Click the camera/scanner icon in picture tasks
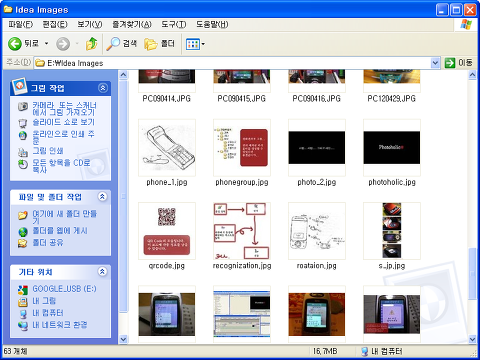Image resolution: width=480 pixels, height=360 pixels. point(23,106)
